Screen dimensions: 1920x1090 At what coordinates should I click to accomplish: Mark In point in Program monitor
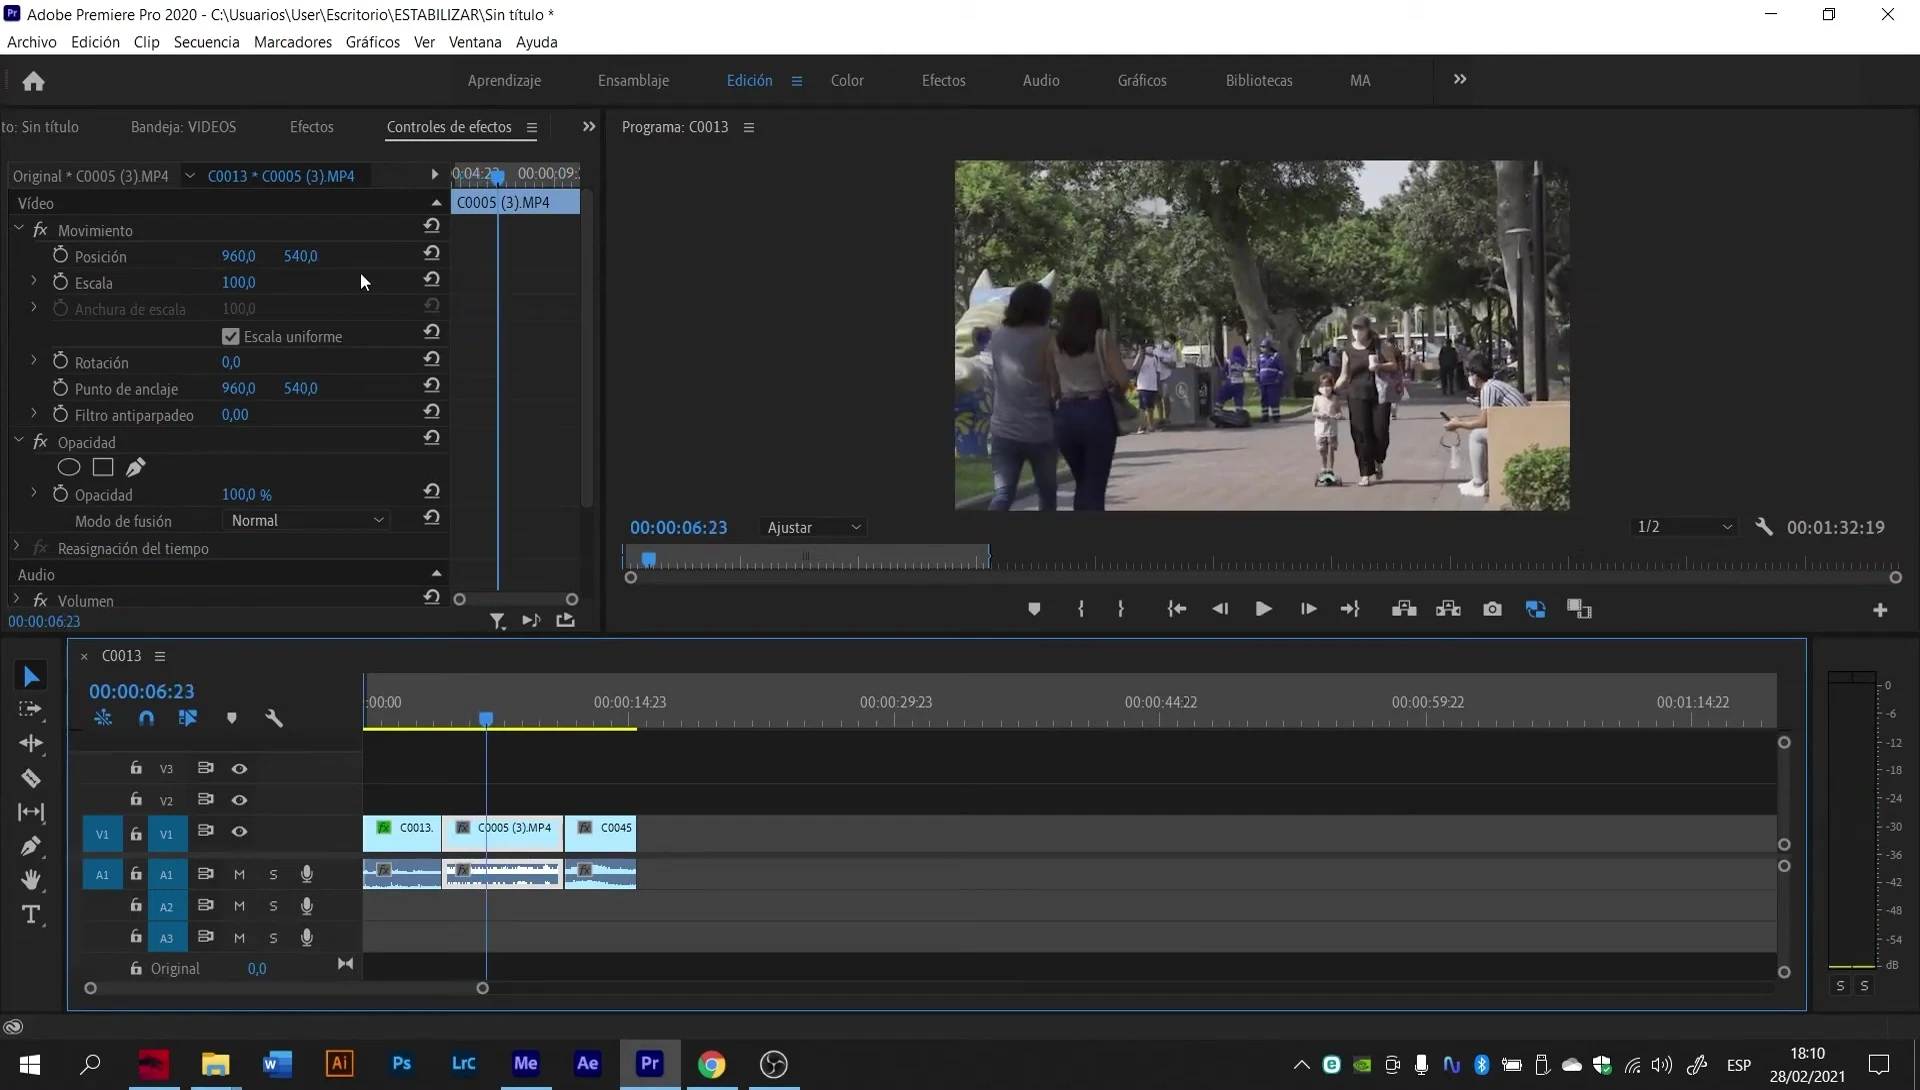point(1081,609)
